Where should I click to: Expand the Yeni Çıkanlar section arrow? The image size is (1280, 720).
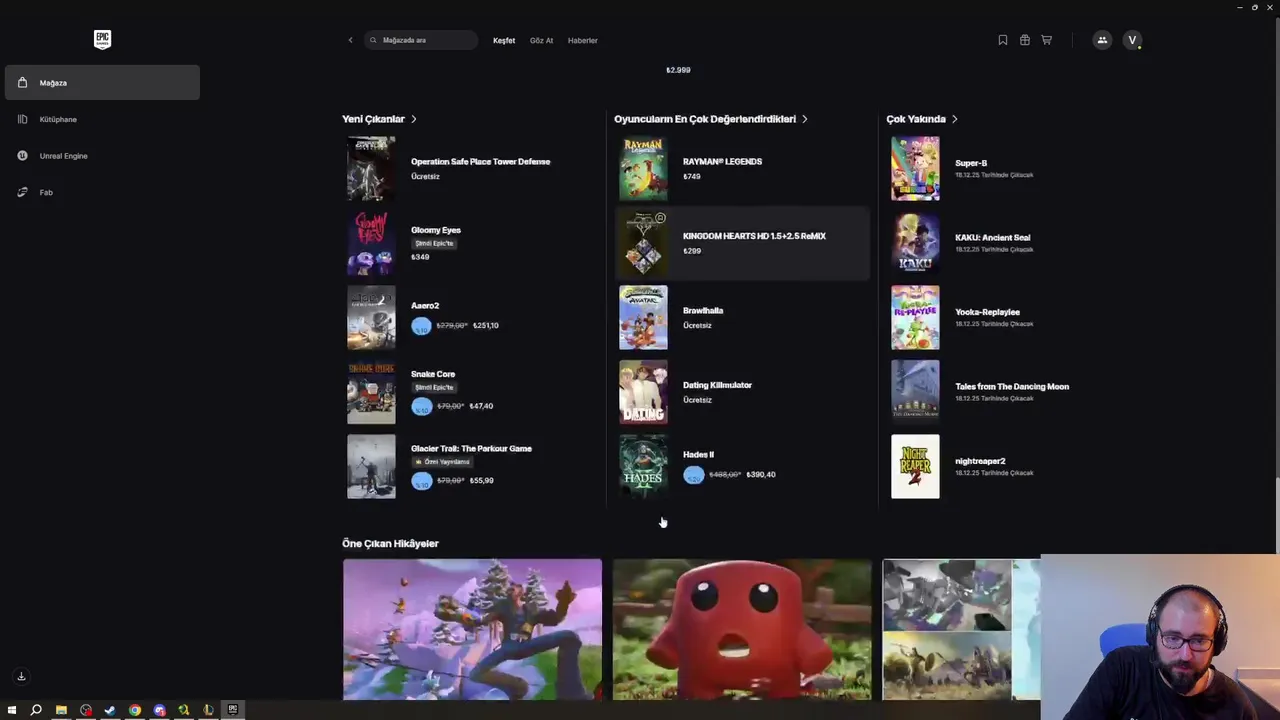[x=414, y=119]
